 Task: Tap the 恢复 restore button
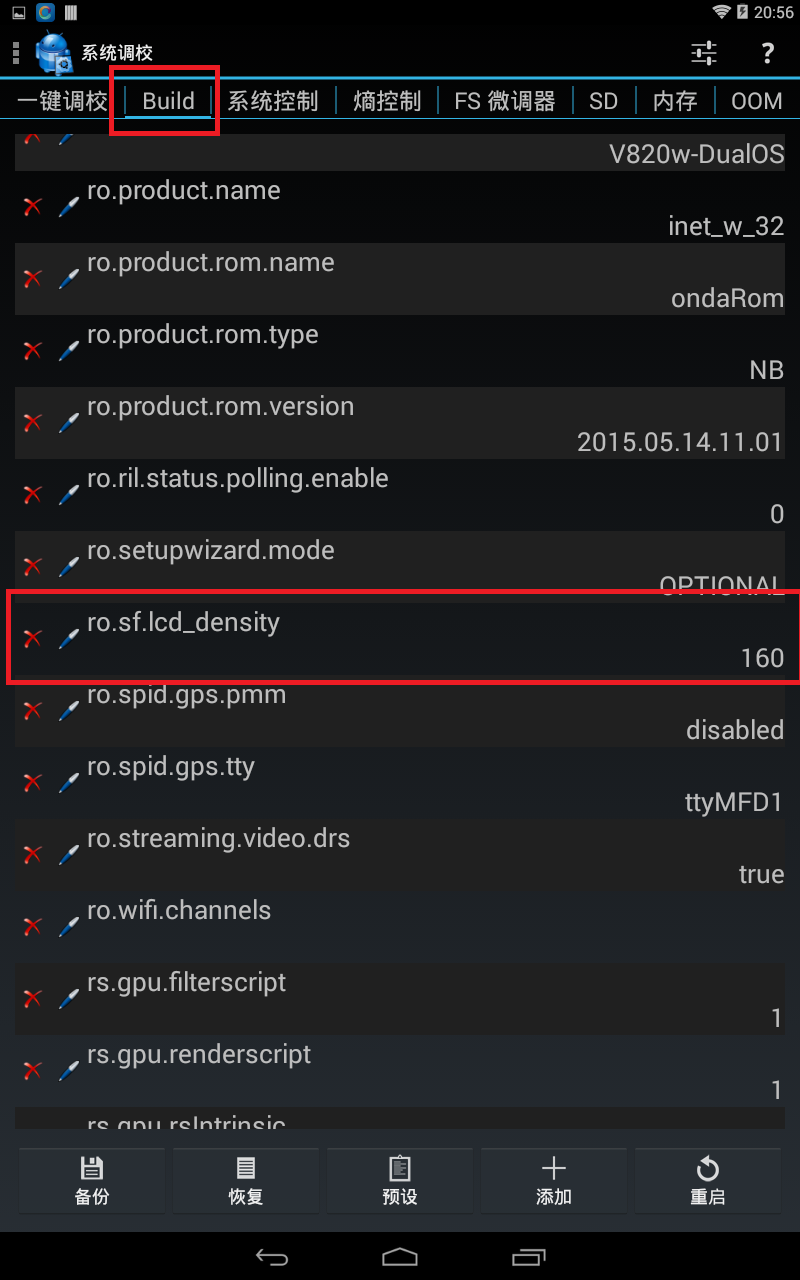click(246, 1182)
